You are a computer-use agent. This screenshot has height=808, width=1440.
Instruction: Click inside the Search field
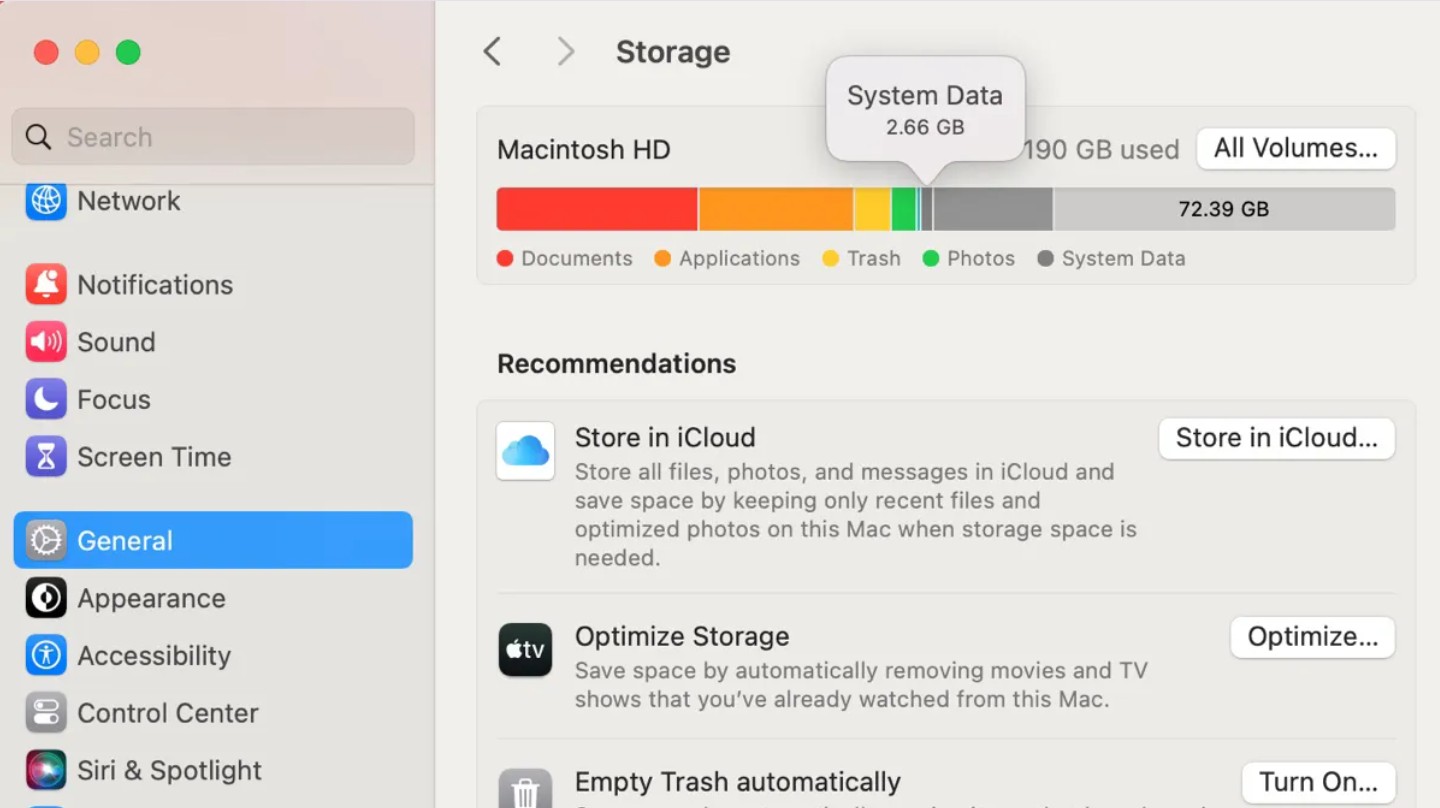(x=213, y=136)
